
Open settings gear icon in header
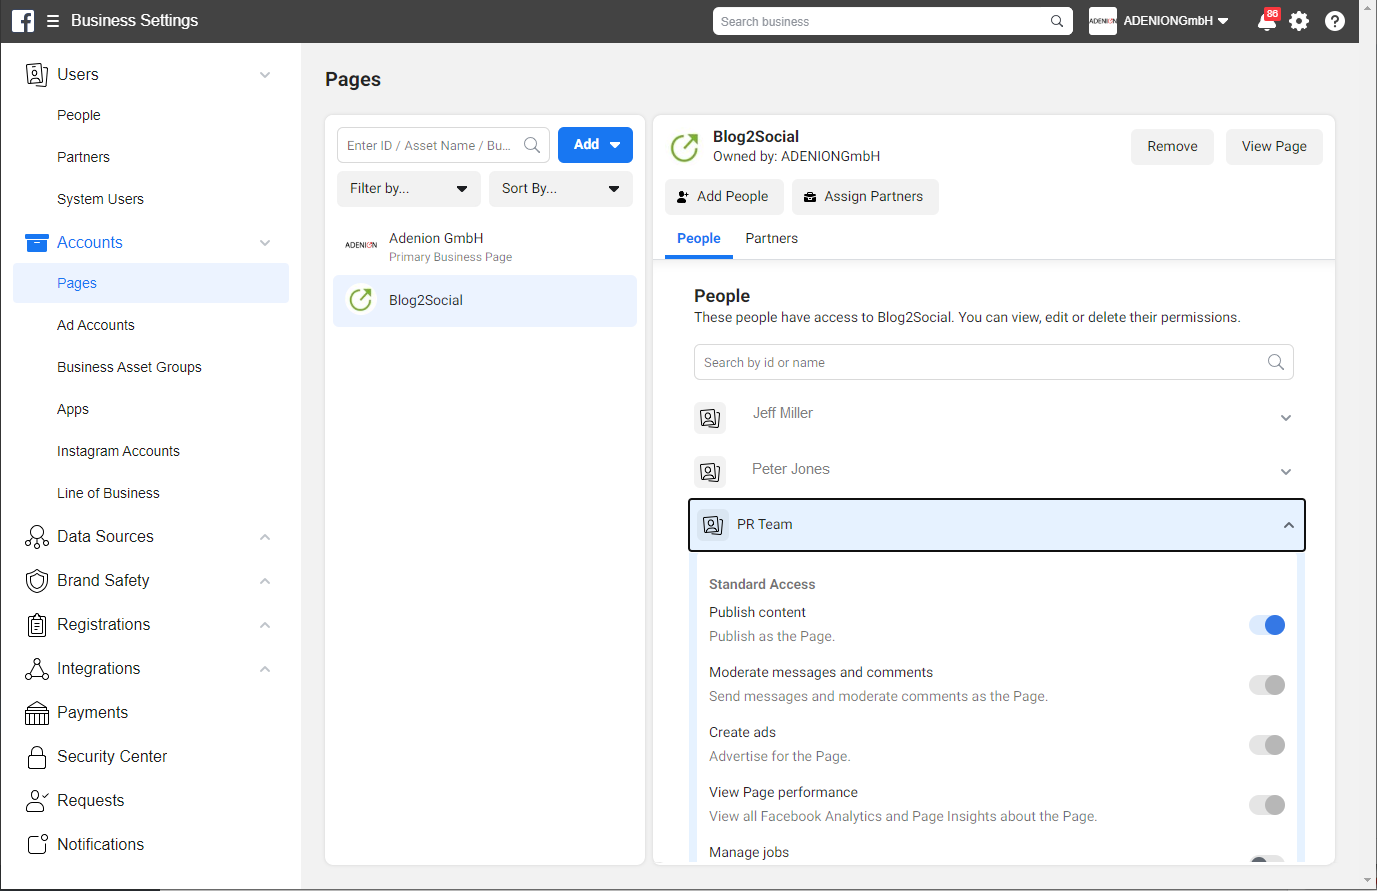1299,21
